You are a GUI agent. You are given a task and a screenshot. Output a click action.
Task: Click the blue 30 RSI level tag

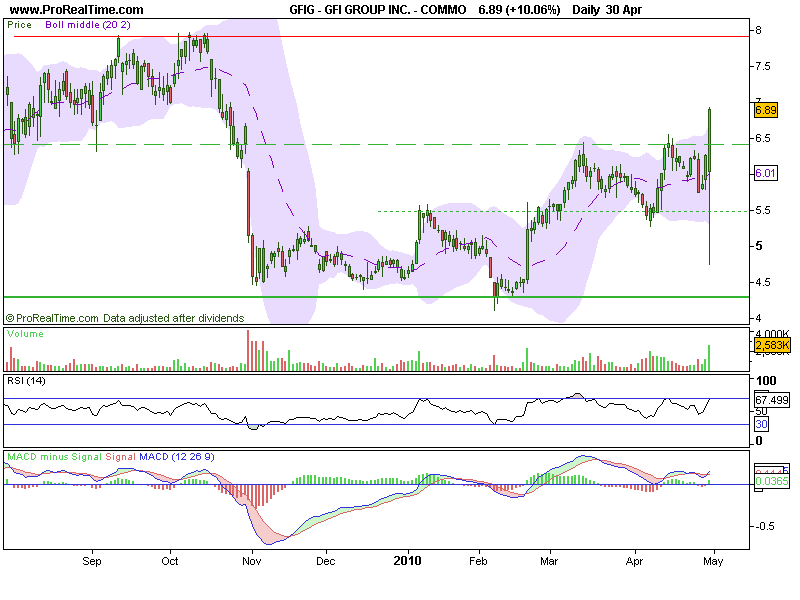[761, 424]
